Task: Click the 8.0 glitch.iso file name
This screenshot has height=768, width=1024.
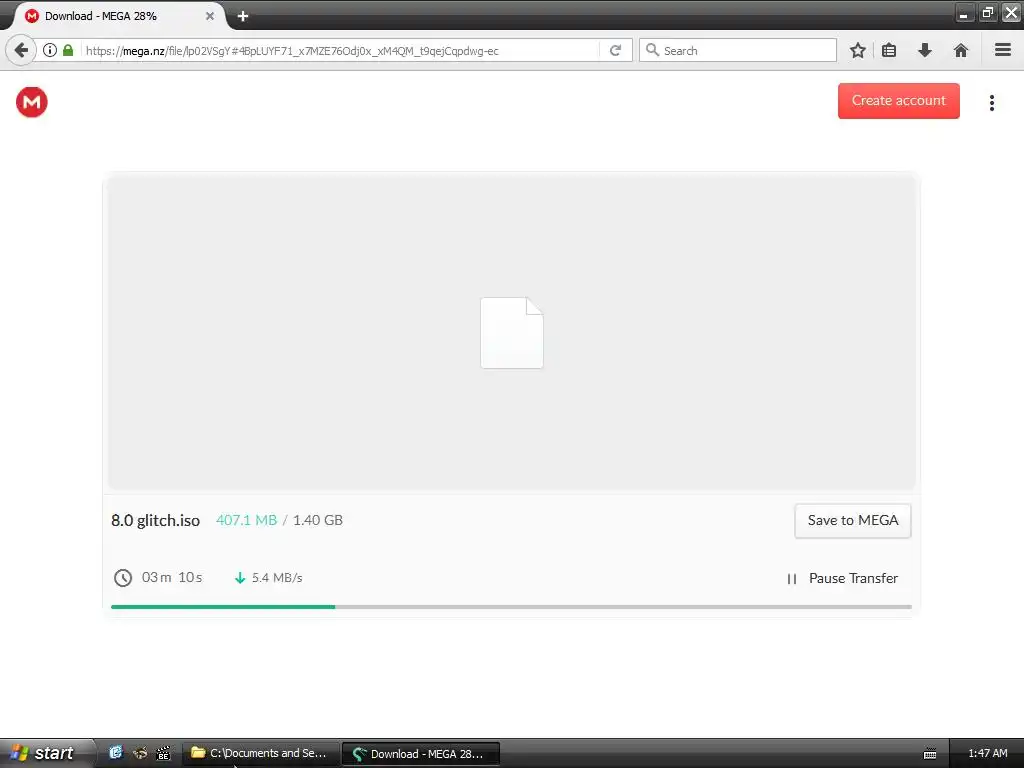Action: tap(155, 520)
